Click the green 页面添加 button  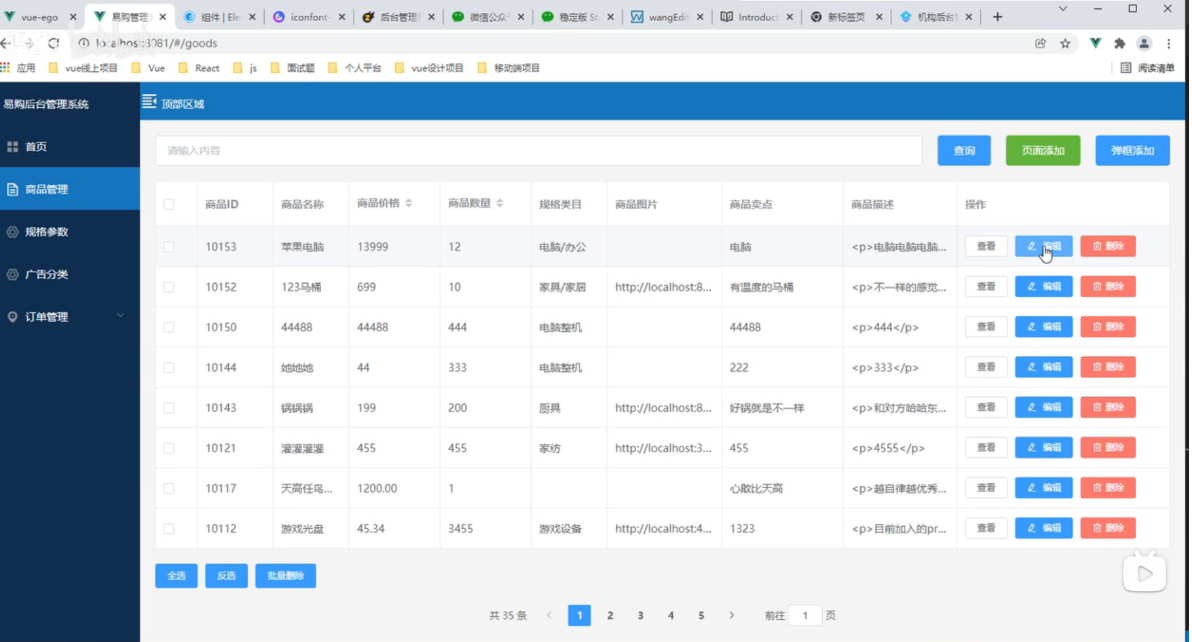1042,150
